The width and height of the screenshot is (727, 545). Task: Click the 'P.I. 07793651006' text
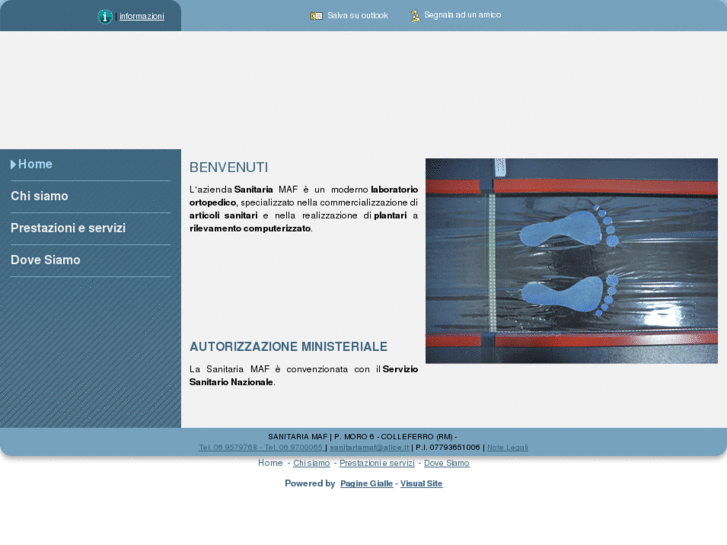click(448, 448)
